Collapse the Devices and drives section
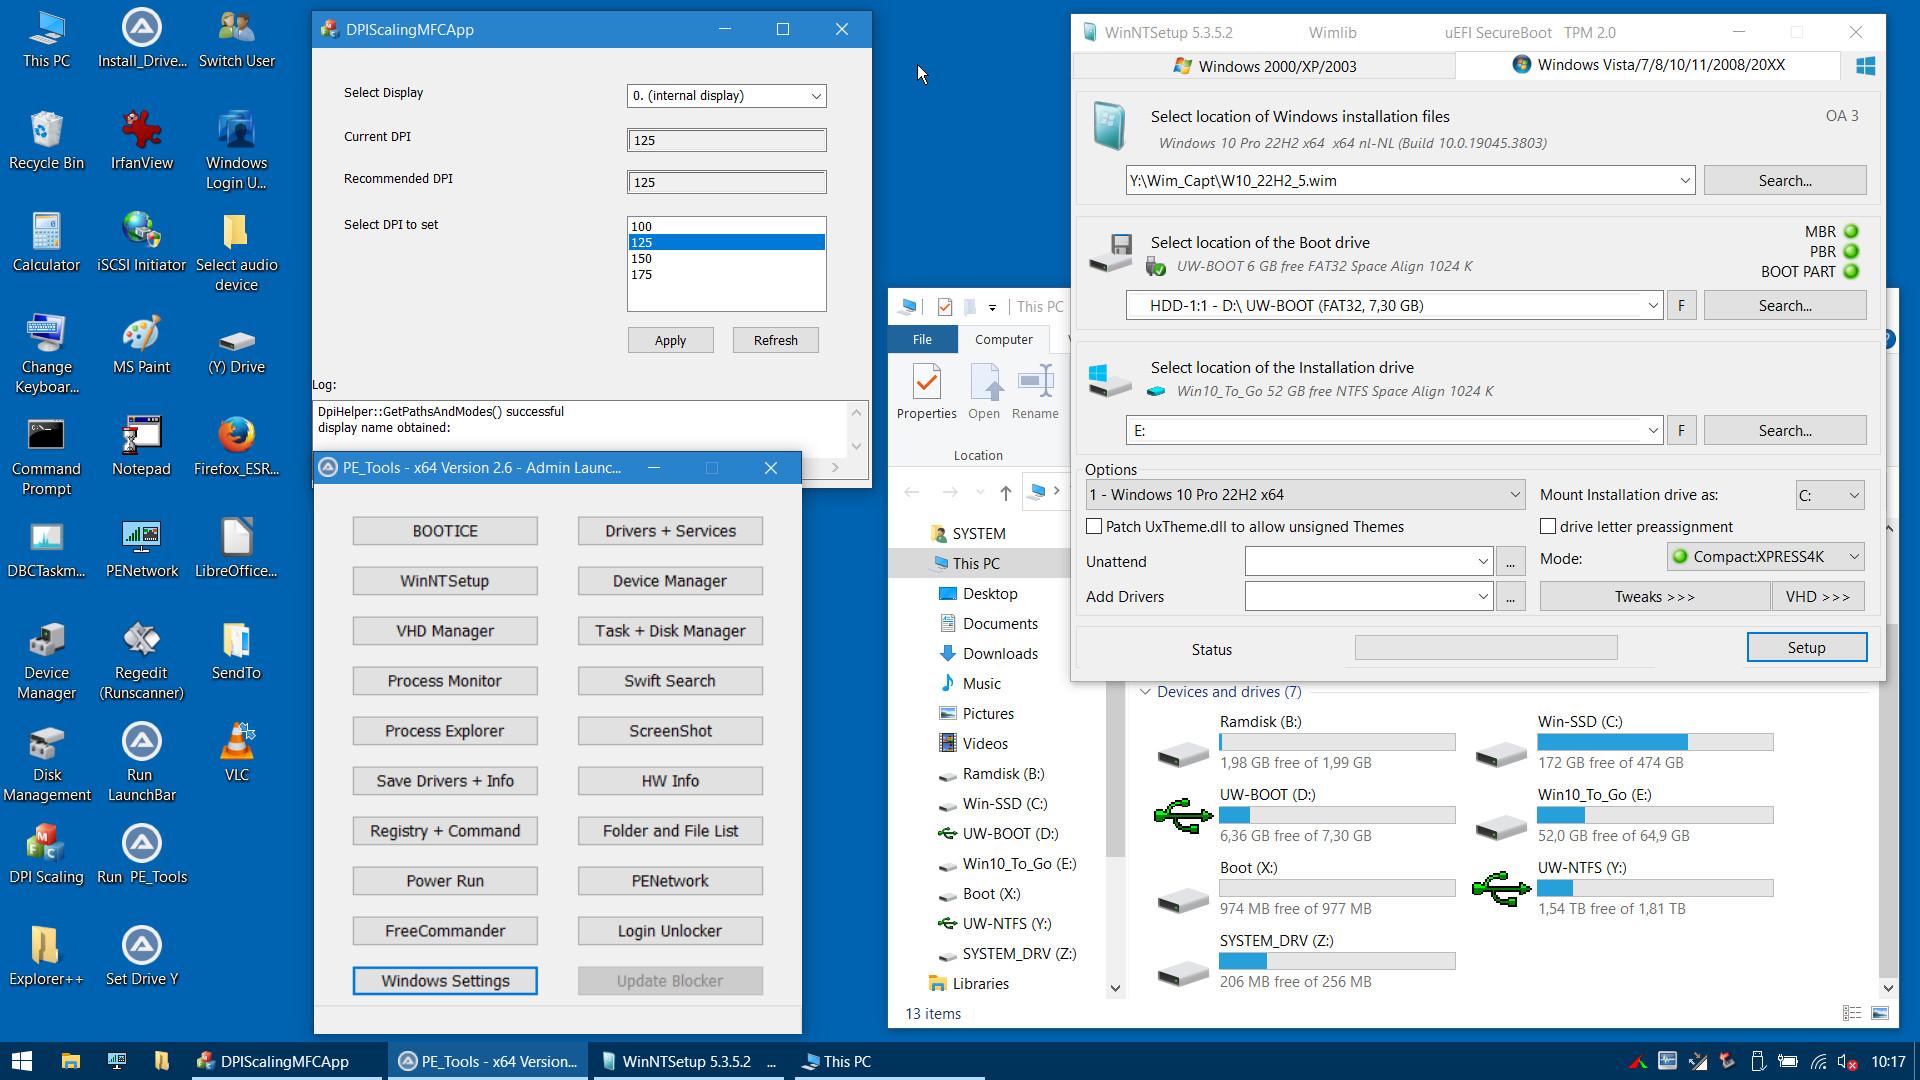Screen dimensions: 1920x1080 click(1145, 692)
